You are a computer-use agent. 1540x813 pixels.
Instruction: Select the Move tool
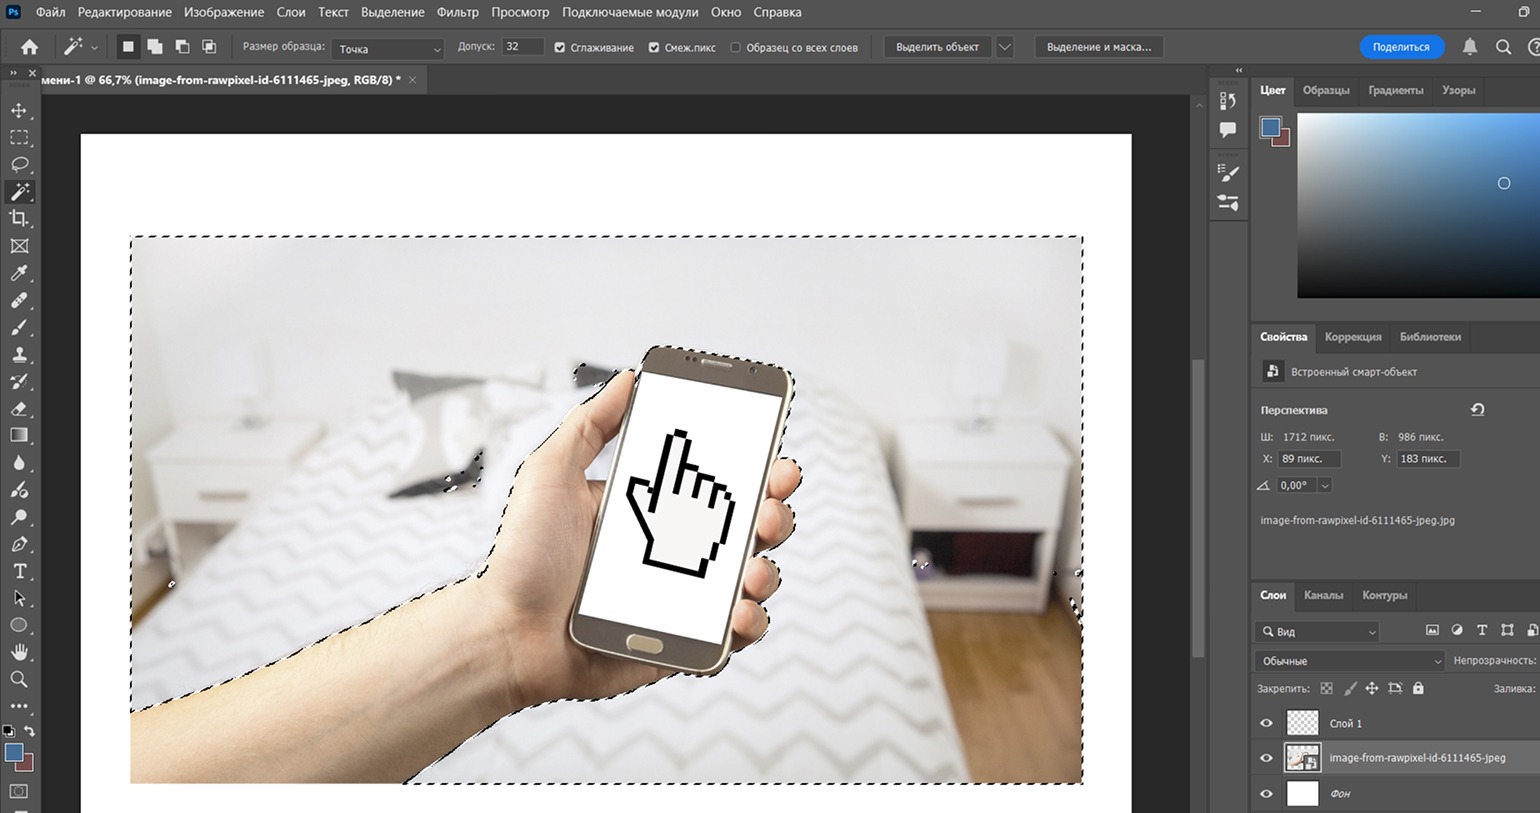click(19, 110)
